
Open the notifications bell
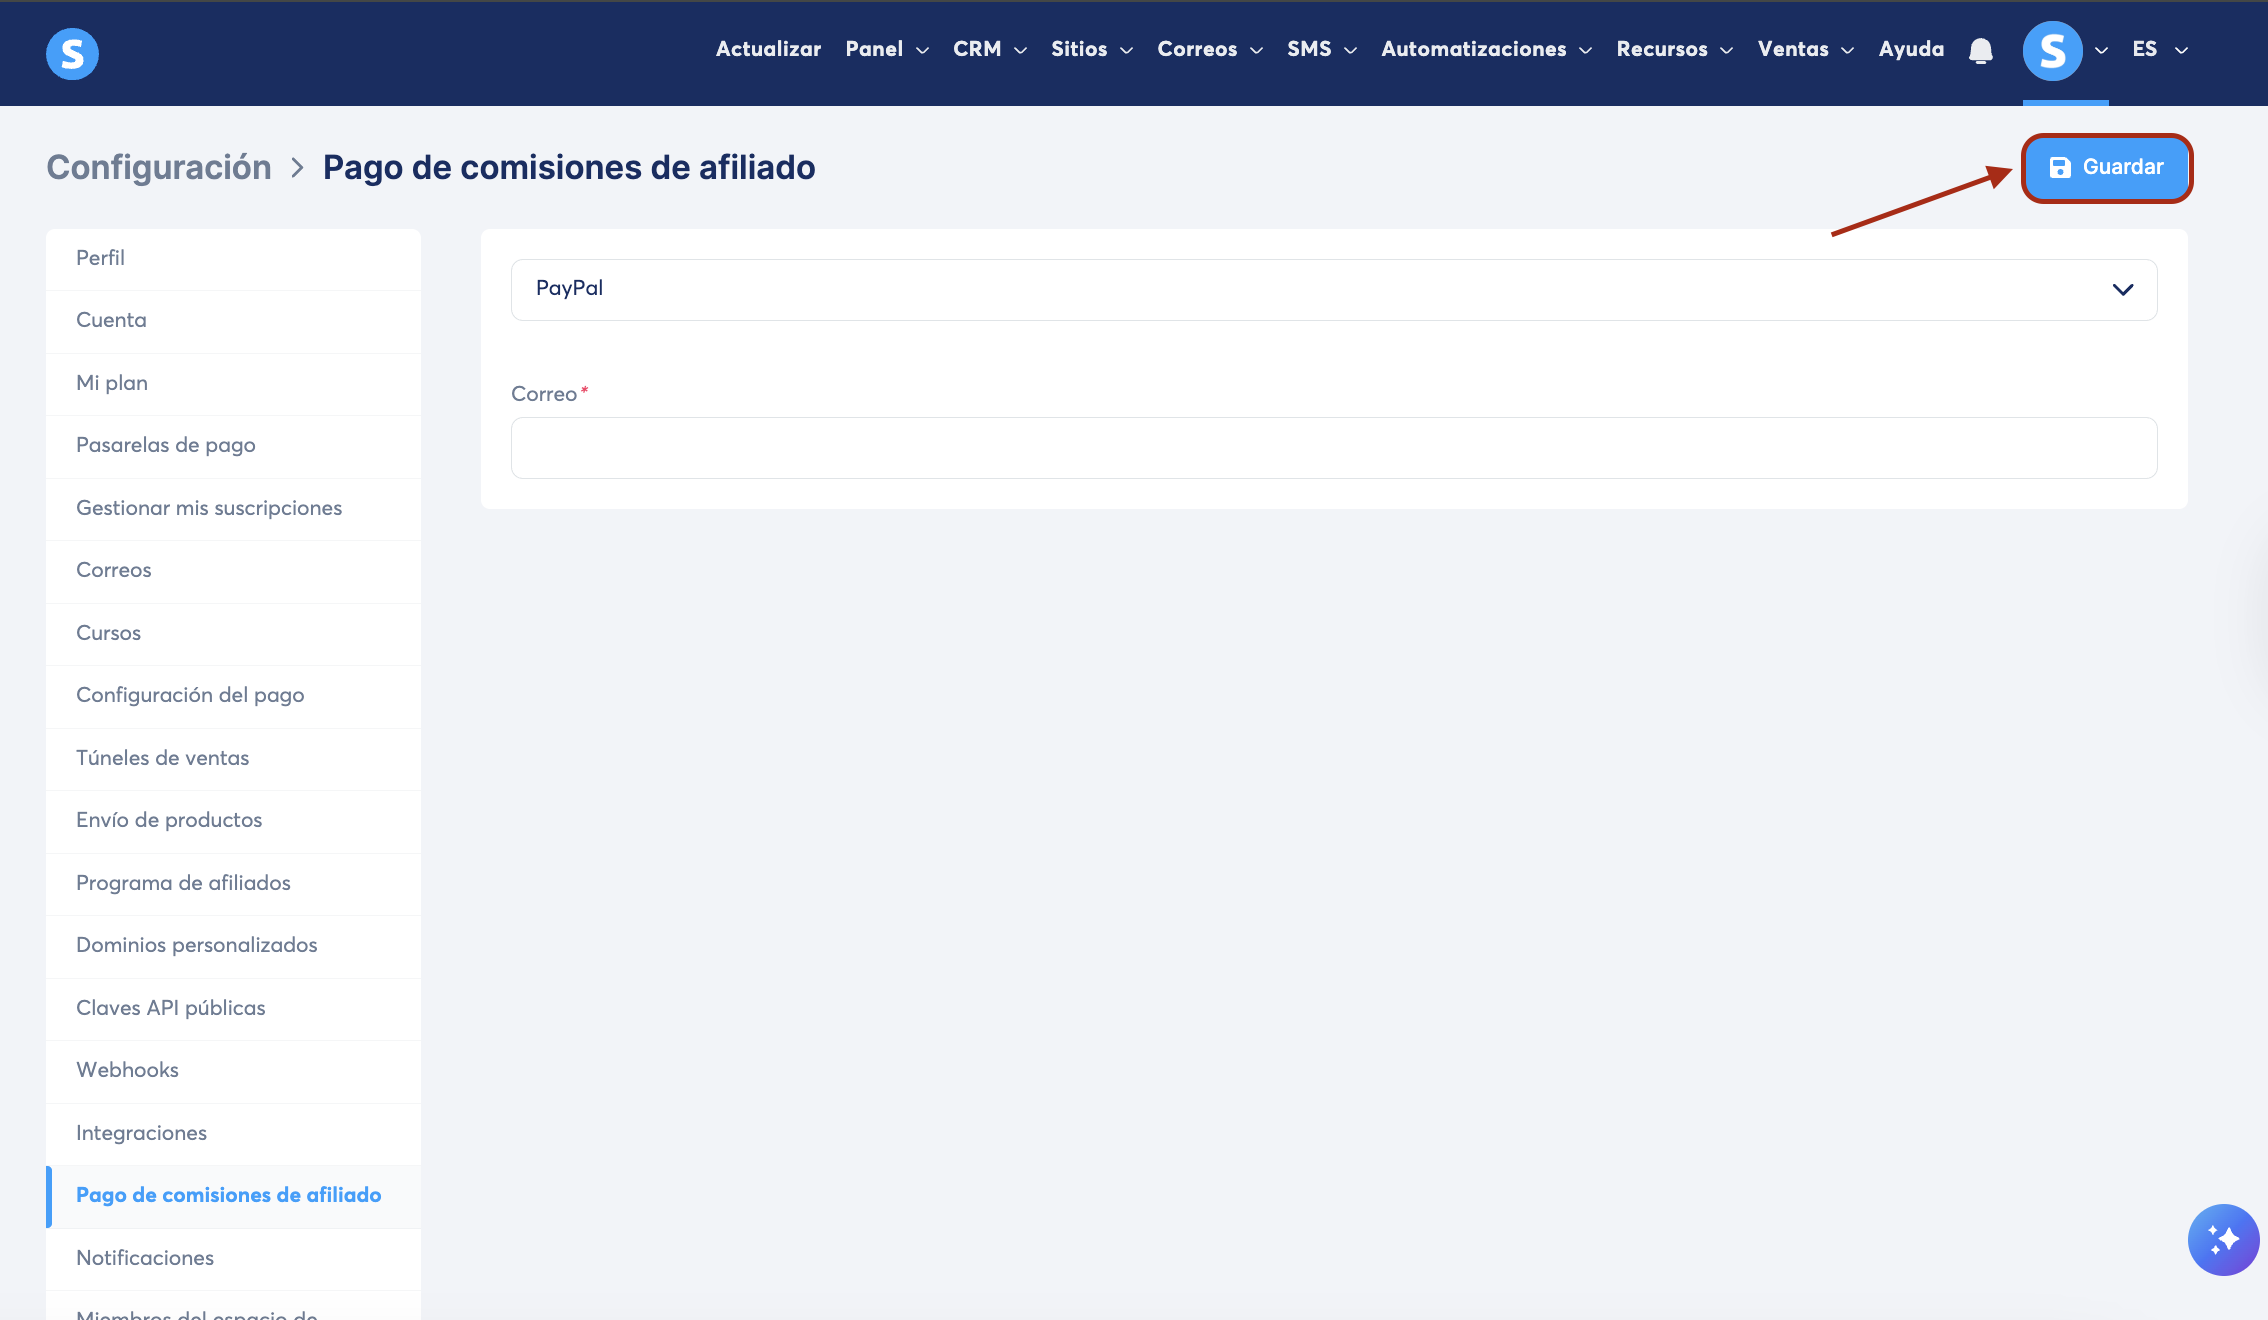[1980, 50]
